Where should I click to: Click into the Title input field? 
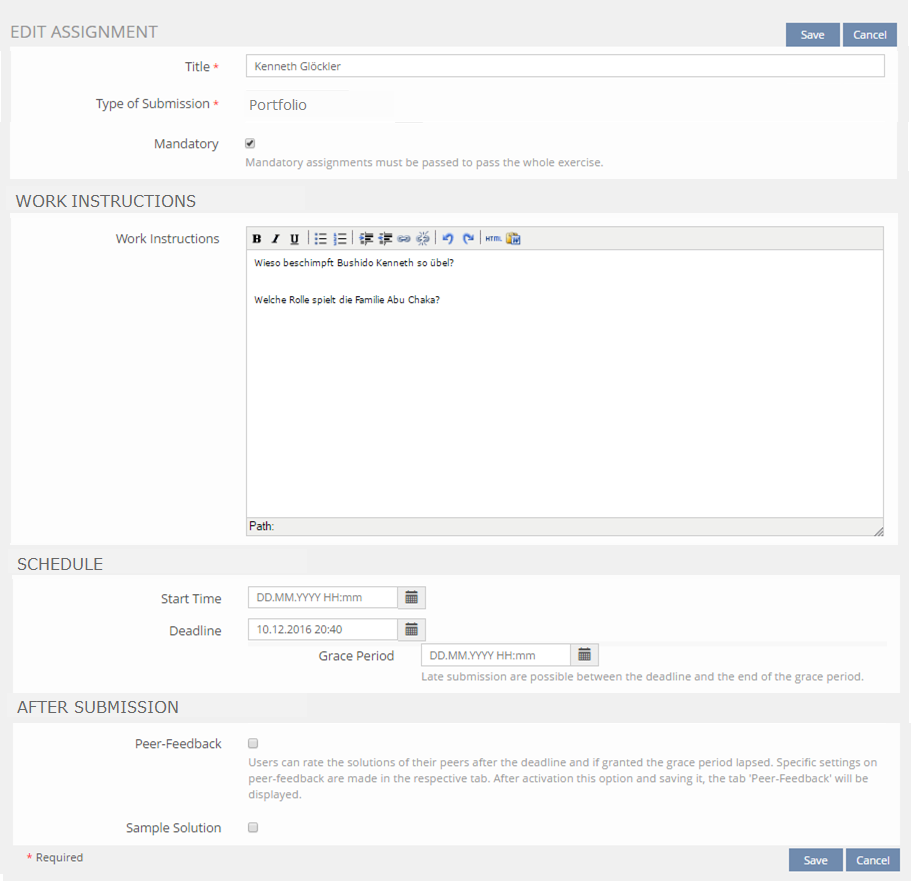(564, 67)
